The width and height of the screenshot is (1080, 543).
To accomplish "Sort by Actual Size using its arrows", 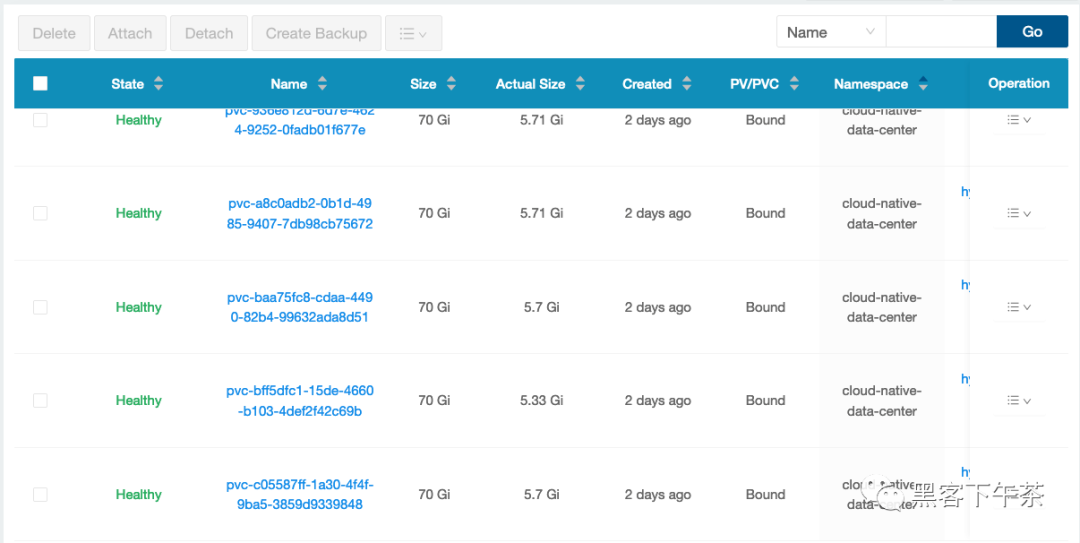I will click(580, 84).
